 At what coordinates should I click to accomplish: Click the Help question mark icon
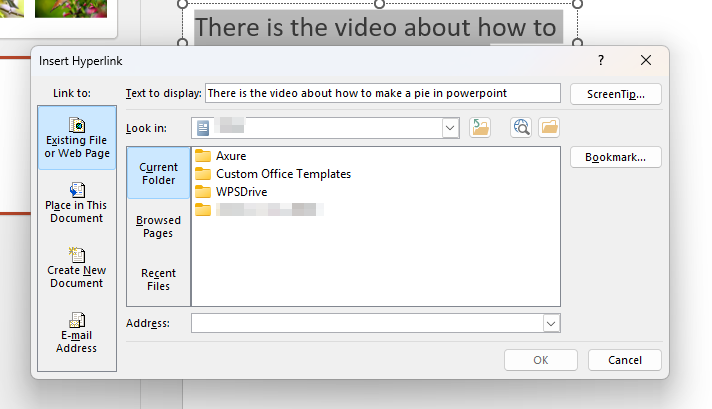coord(600,60)
